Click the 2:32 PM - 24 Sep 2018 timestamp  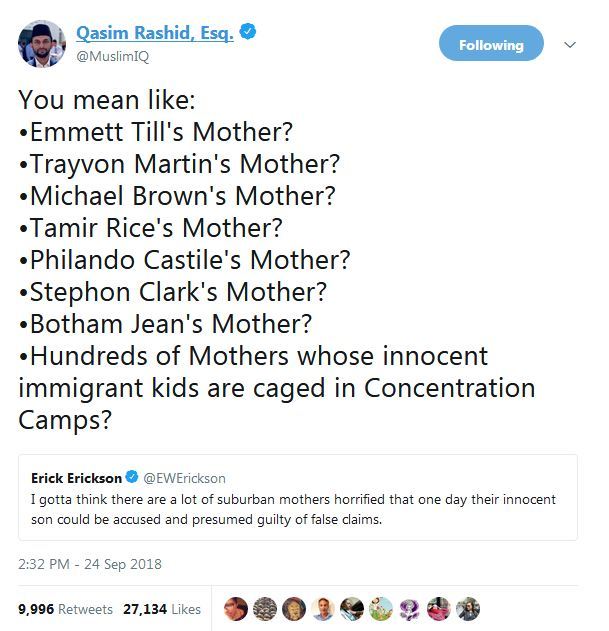point(90,564)
